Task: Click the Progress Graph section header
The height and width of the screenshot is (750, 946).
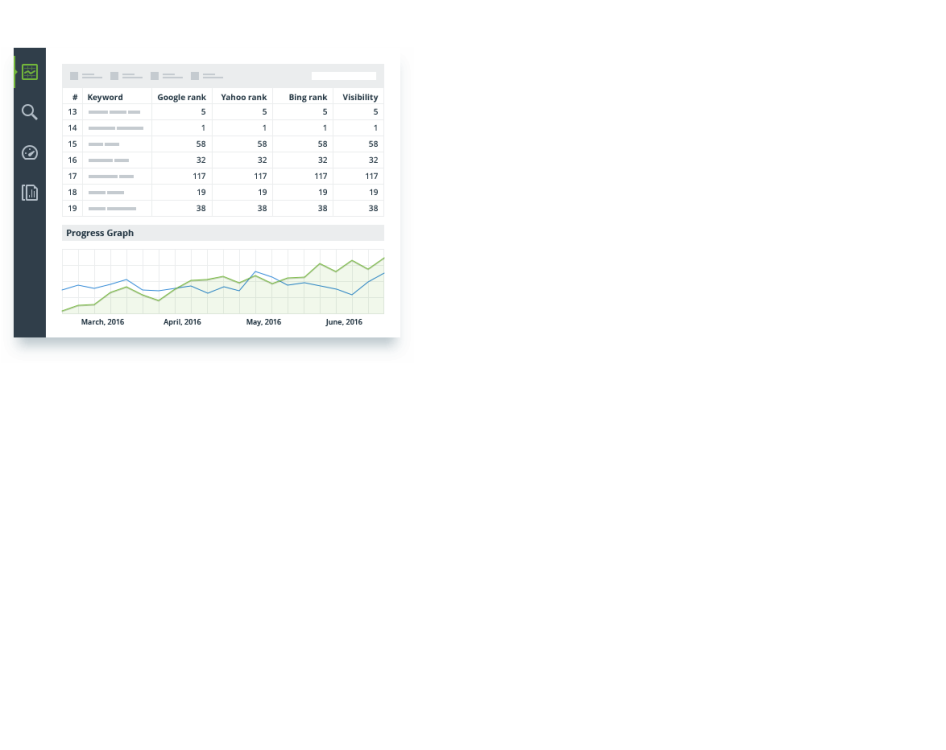Action: [223, 233]
